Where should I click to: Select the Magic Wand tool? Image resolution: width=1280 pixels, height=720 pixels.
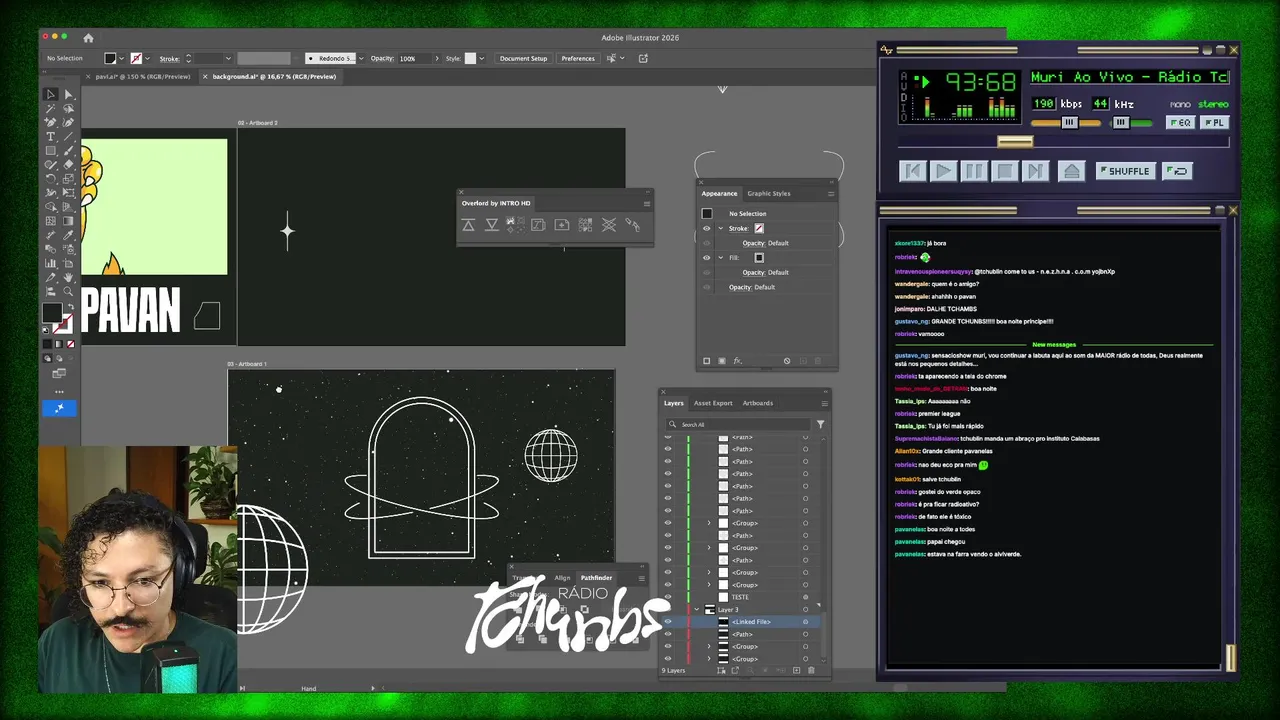(x=50, y=108)
